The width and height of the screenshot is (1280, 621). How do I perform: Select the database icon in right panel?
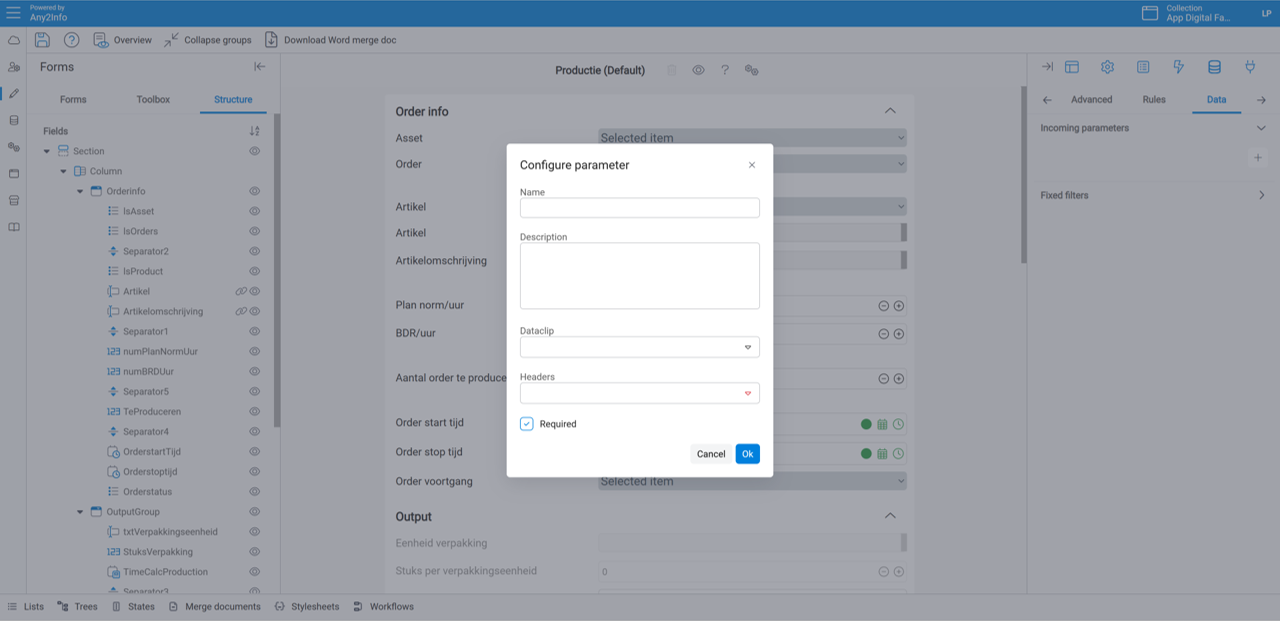pyautogui.click(x=1214, y=67)
